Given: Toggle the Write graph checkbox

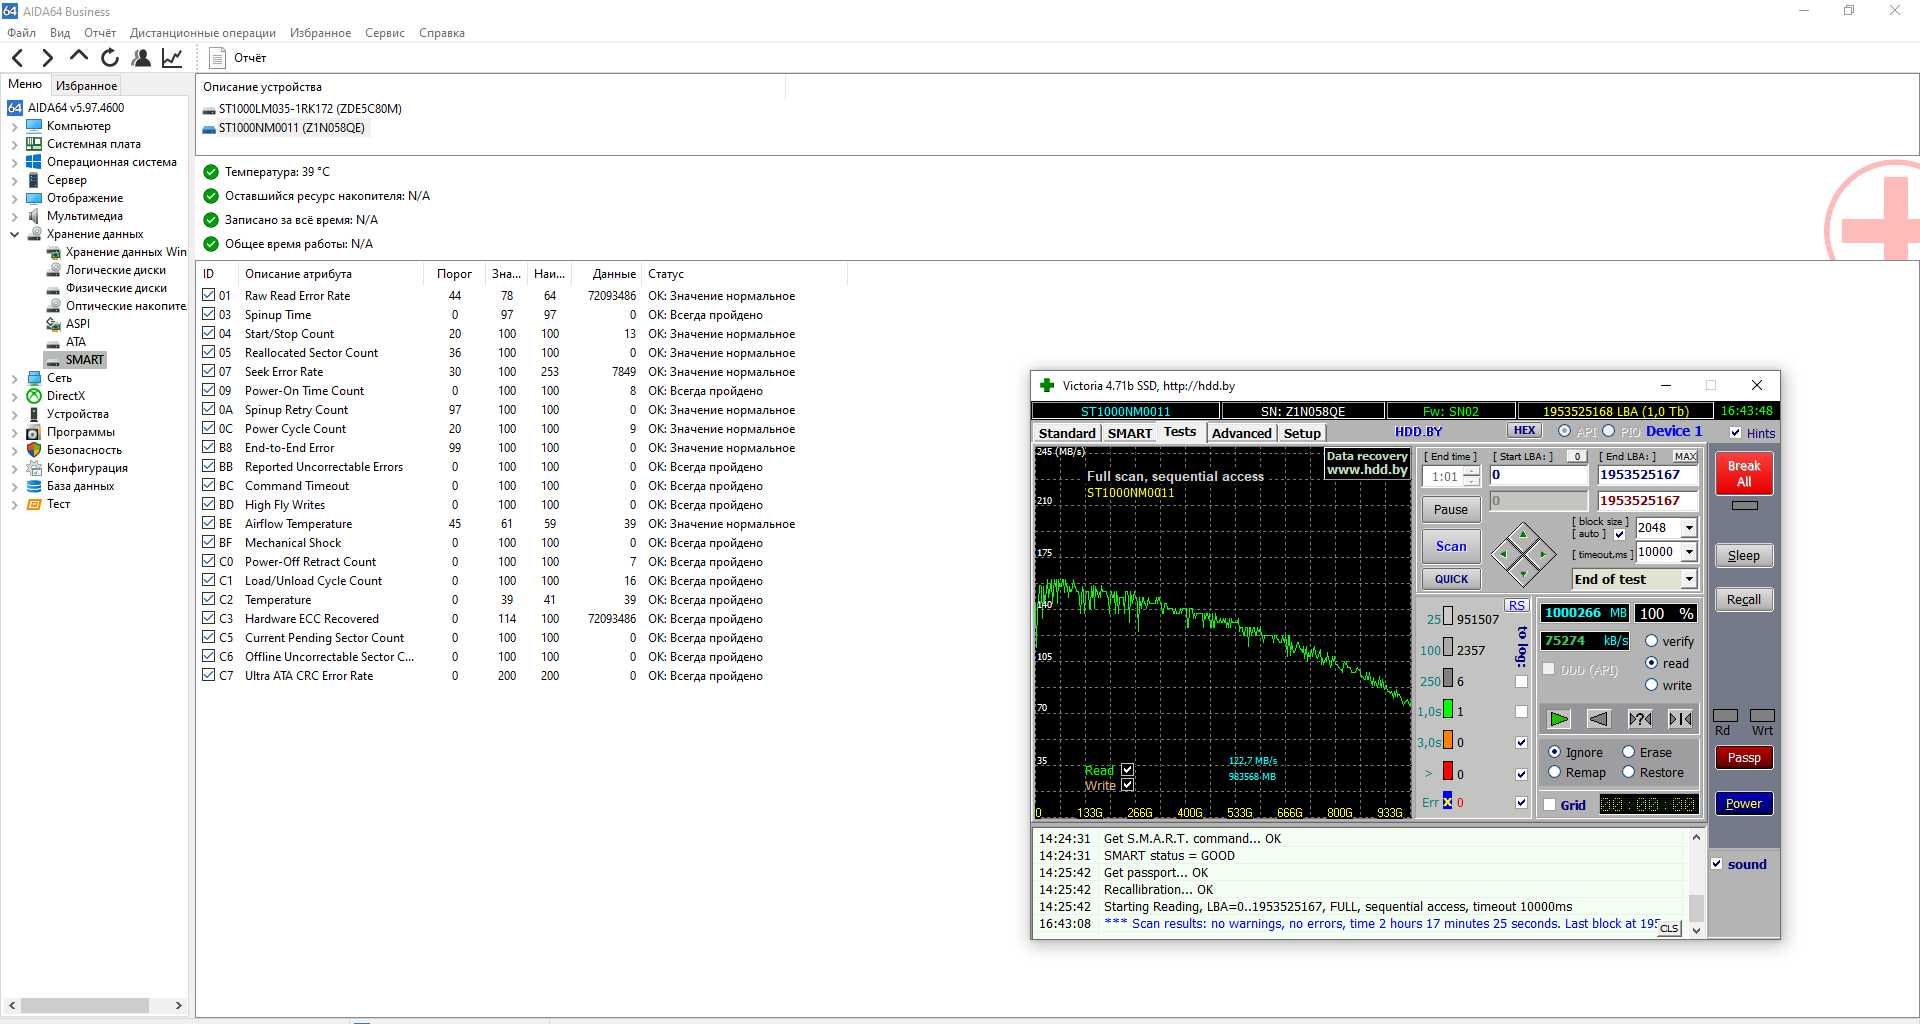Looking at the screenshot, I should (x=1127, y=785).
